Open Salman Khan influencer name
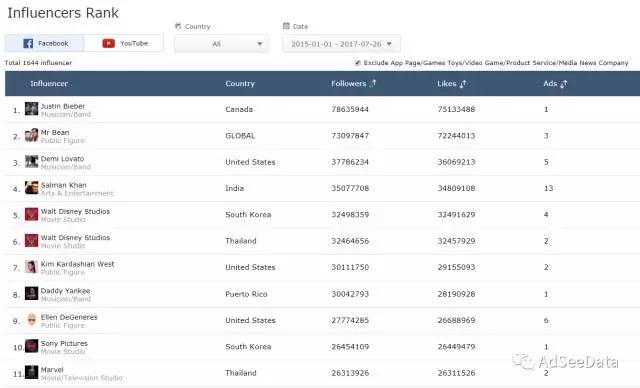The height and width of the screenshot is (388, 640). click(x=64, y=185)
